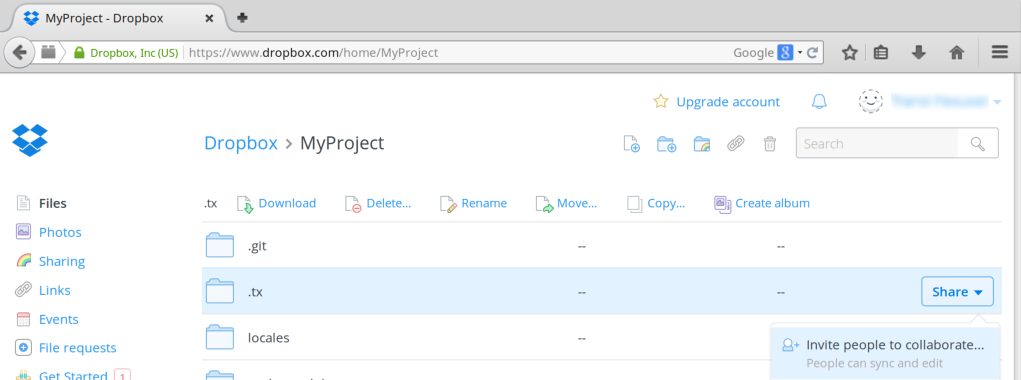
Task: Select the MyProject - Dropbox browser tab
Action: pos(118,18)
